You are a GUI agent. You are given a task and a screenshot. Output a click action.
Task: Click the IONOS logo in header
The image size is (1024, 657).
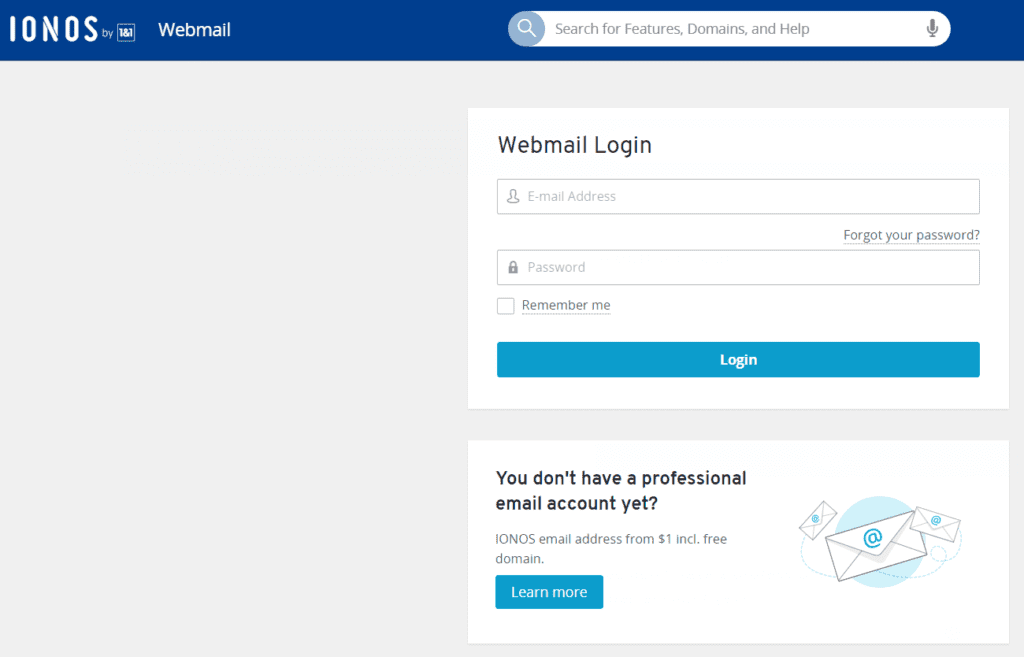(54, 29)
